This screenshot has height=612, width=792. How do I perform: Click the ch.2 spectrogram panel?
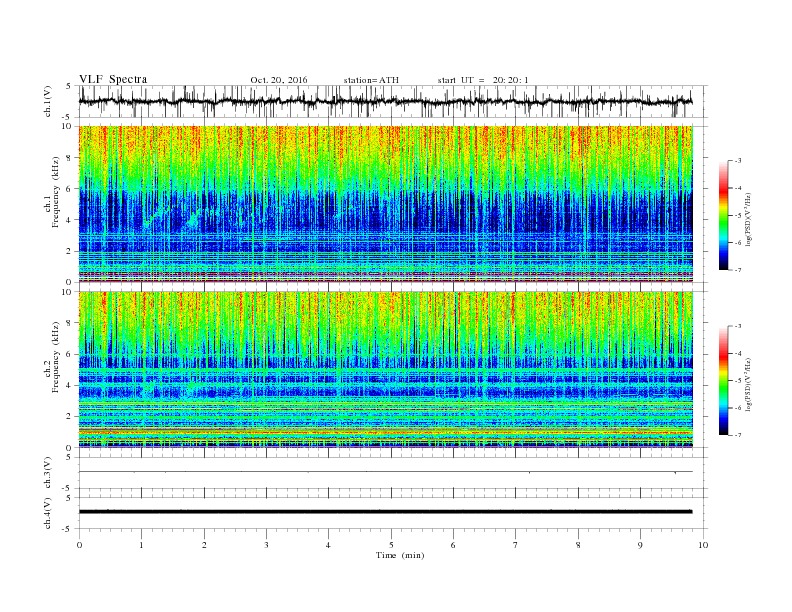pos(386,369)
